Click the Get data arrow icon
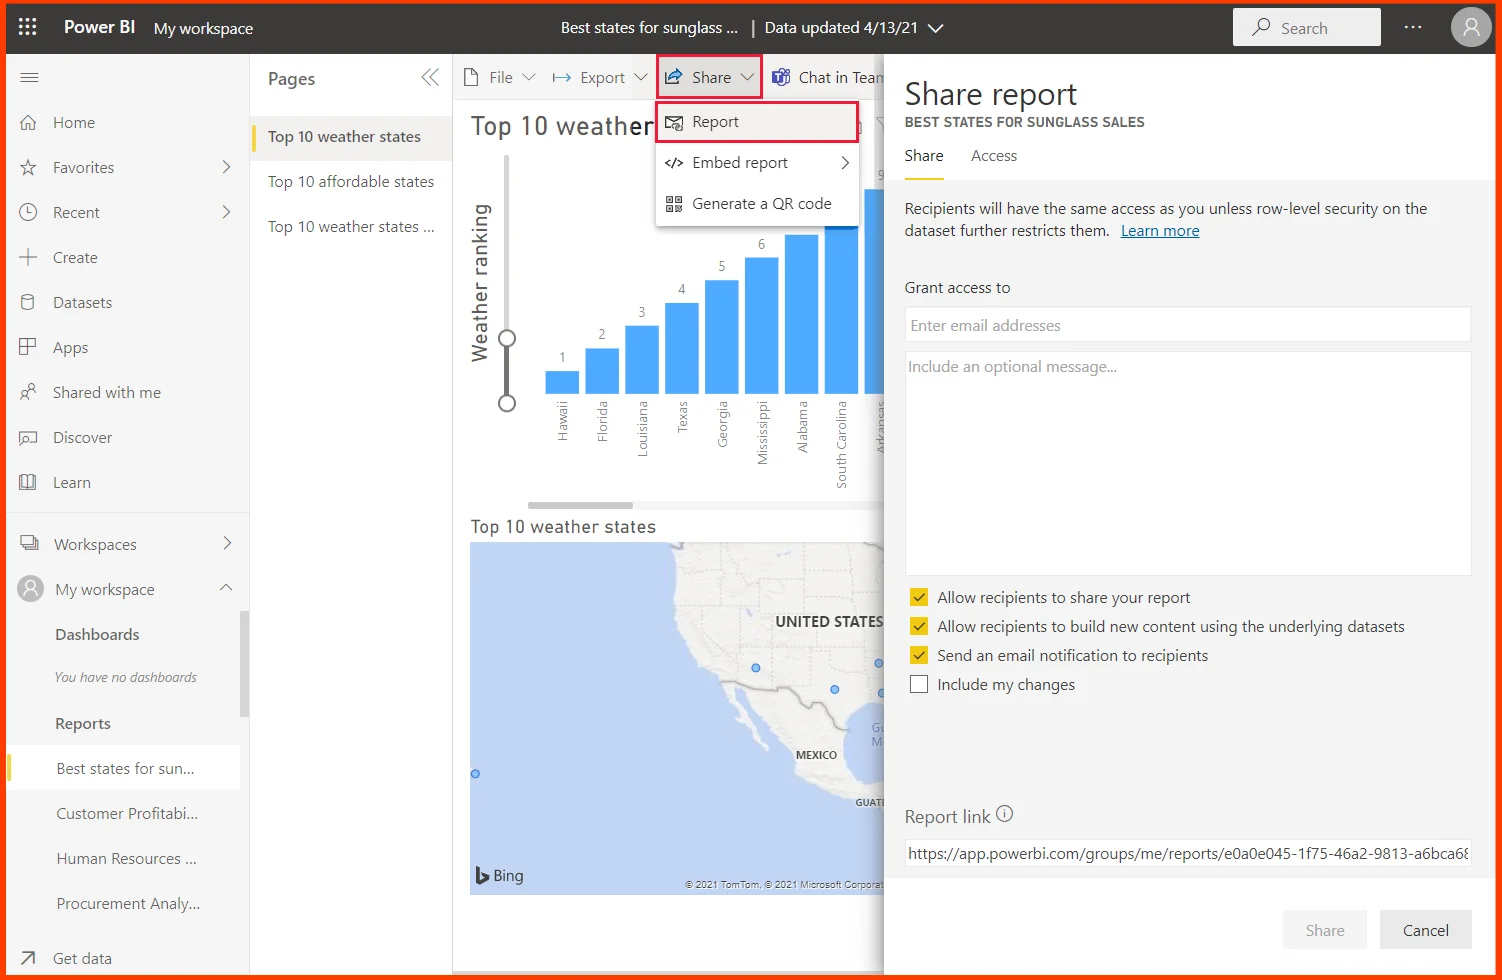1502x980 pixels. tap(29, 958)
